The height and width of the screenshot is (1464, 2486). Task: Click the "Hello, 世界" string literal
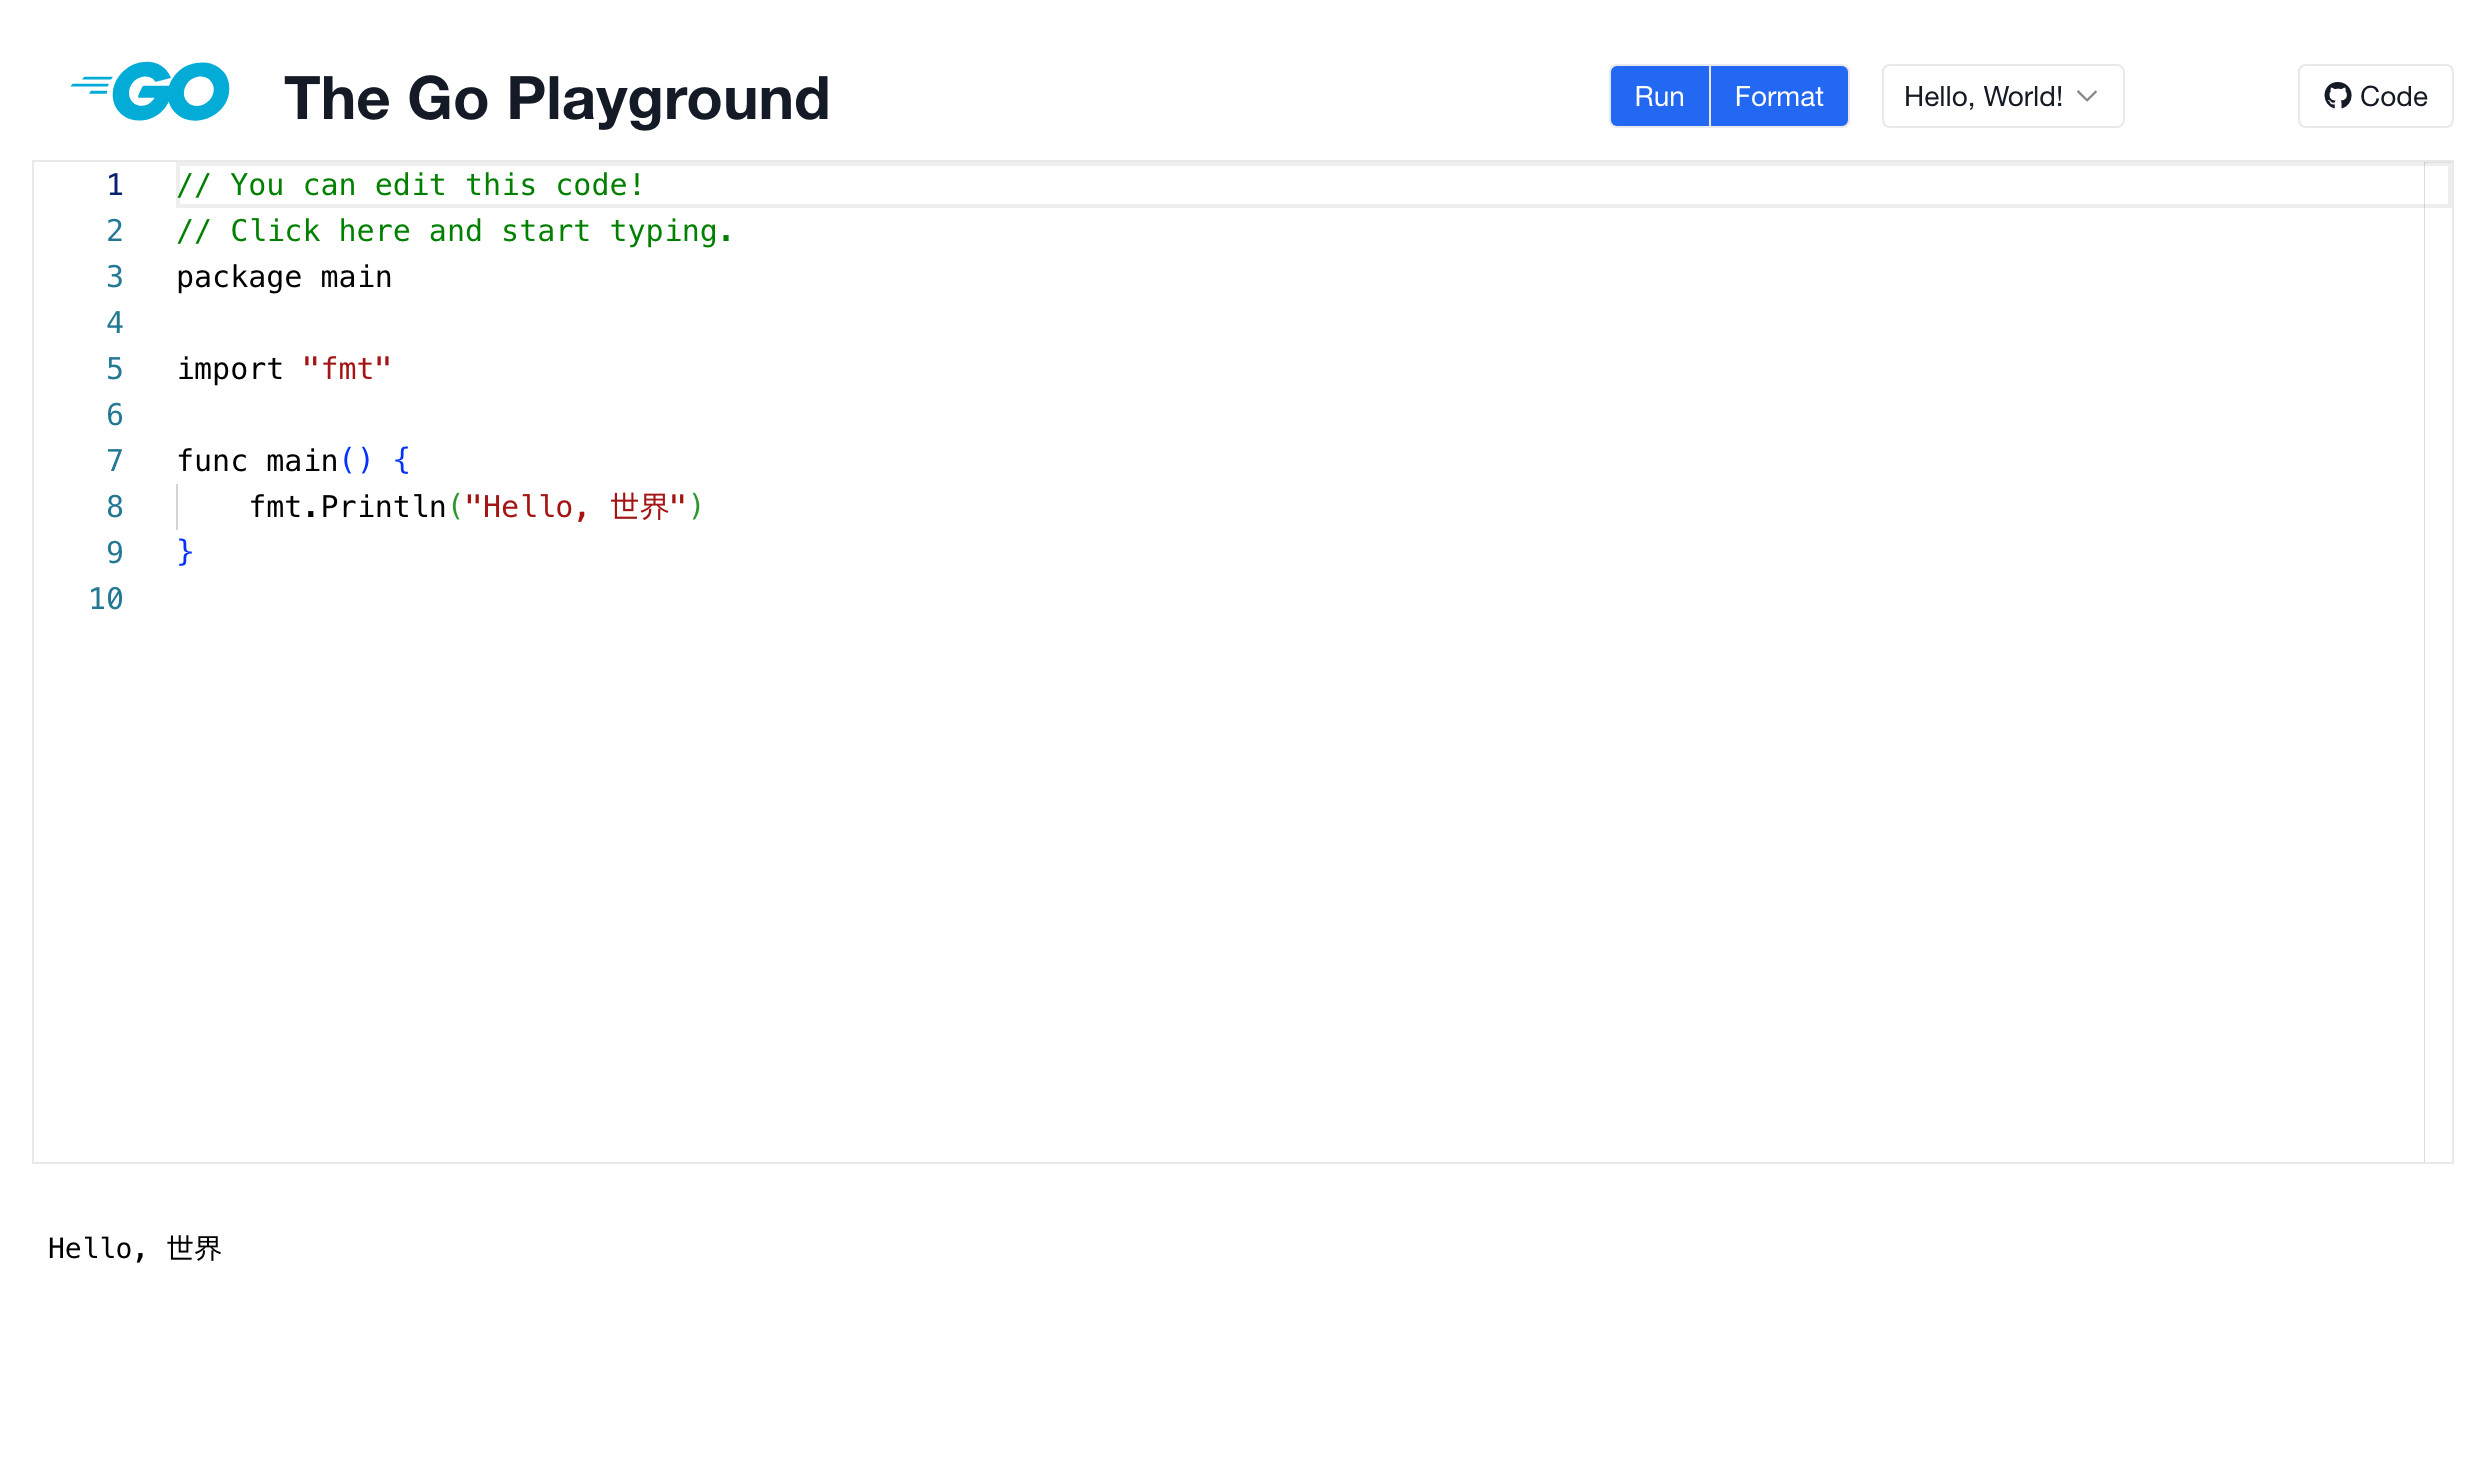tap(575, 507)
